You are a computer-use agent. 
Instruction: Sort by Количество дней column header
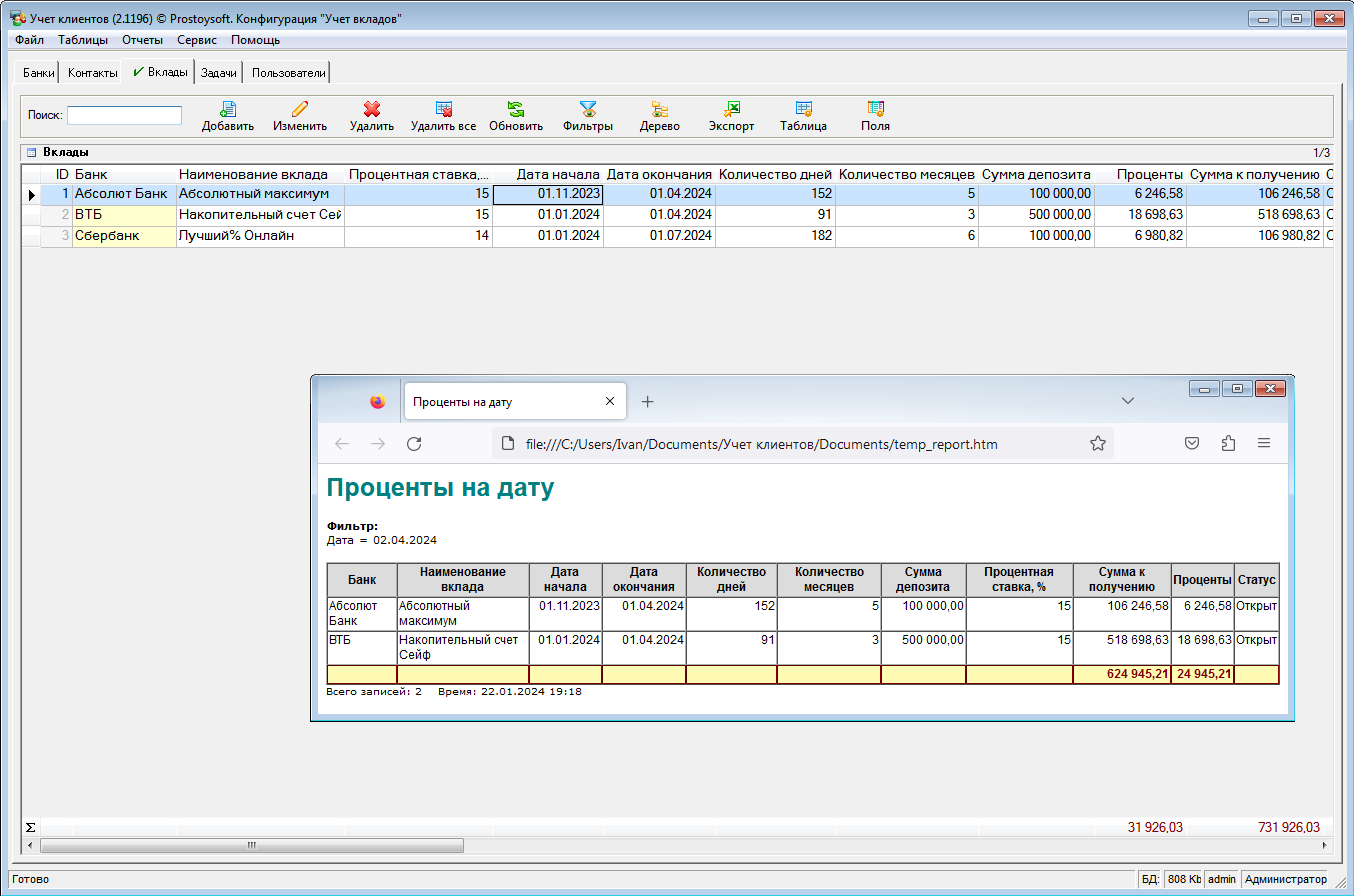coord(775,174)
